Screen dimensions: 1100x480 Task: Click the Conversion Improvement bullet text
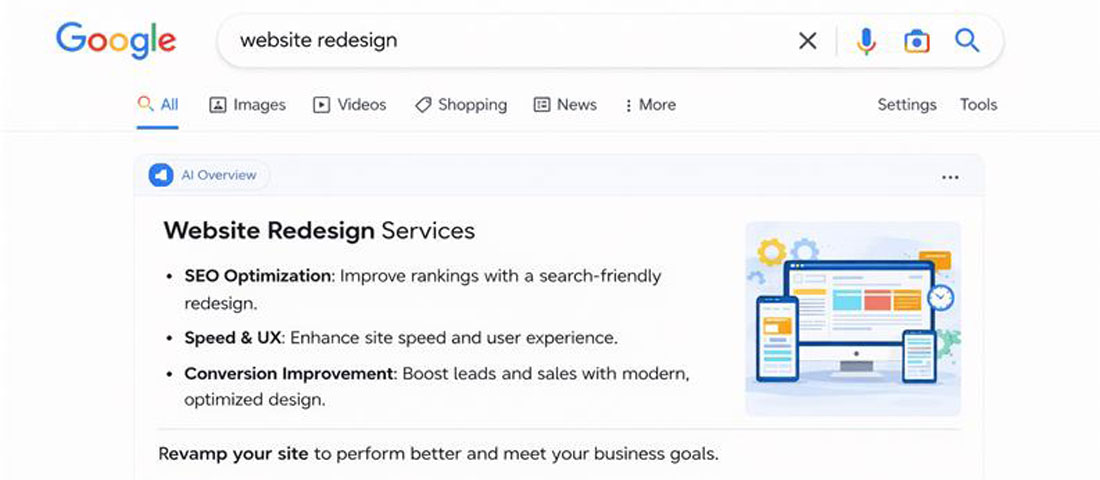[437, 387]
